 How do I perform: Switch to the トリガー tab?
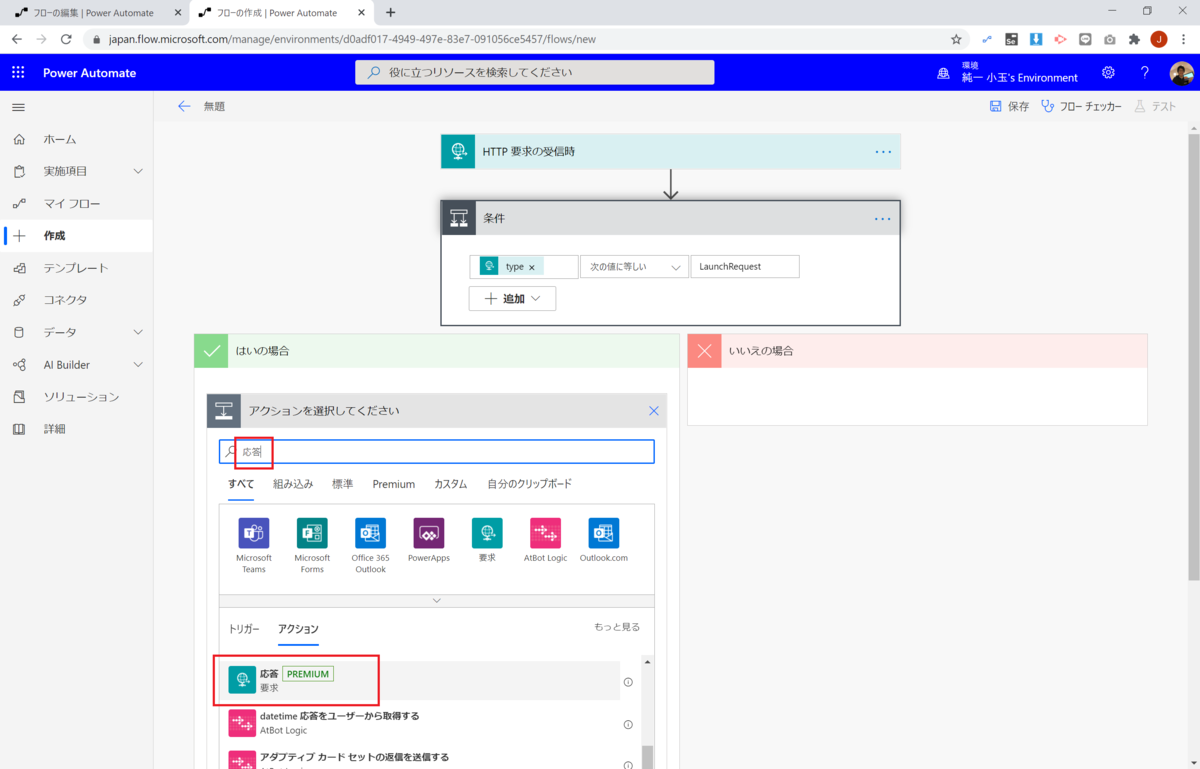[x=244, y=629]
